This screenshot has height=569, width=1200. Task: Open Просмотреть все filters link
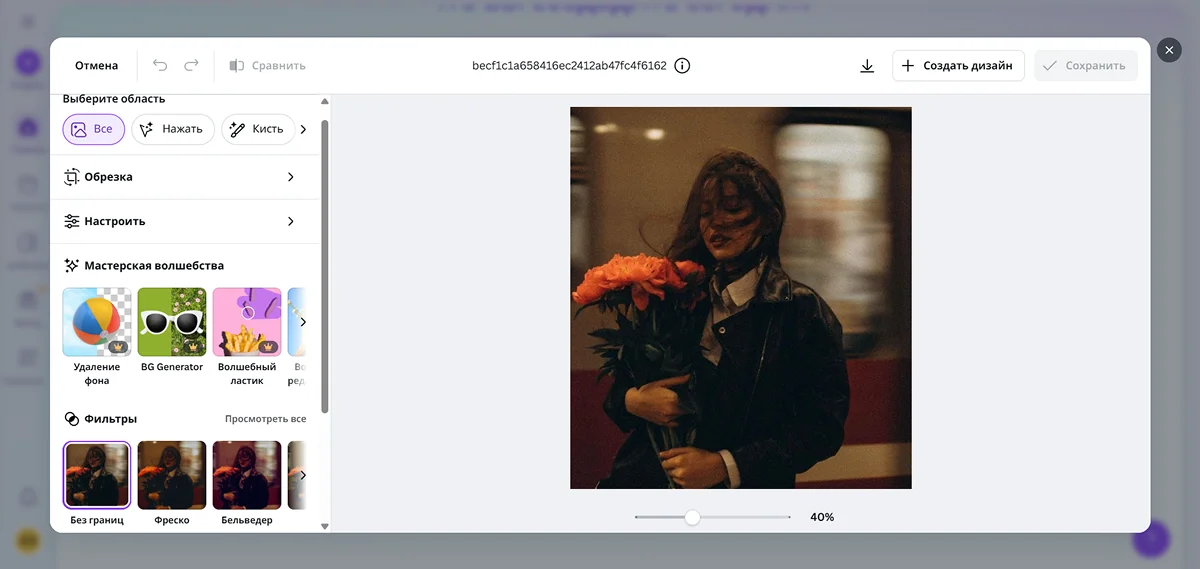click(265, 419)
